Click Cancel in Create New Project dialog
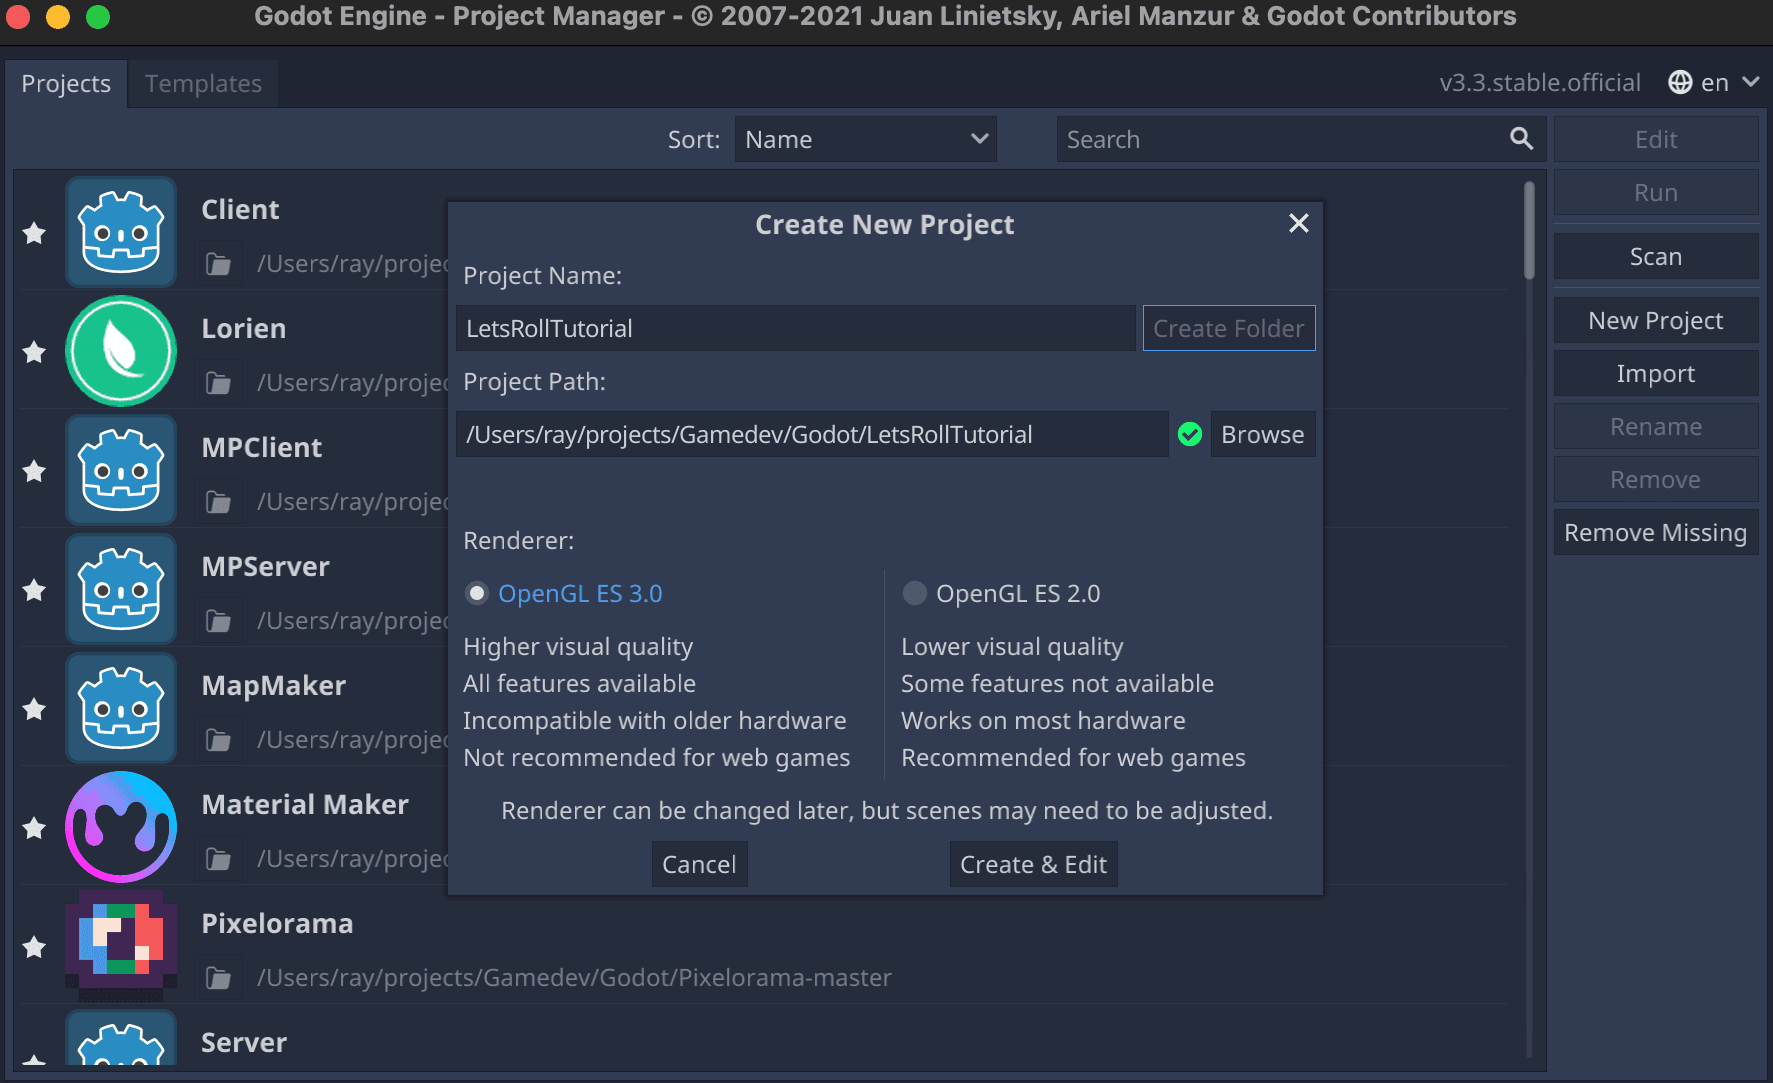Viewport: 1773px width, 1083px height. (x=699, y=864)
